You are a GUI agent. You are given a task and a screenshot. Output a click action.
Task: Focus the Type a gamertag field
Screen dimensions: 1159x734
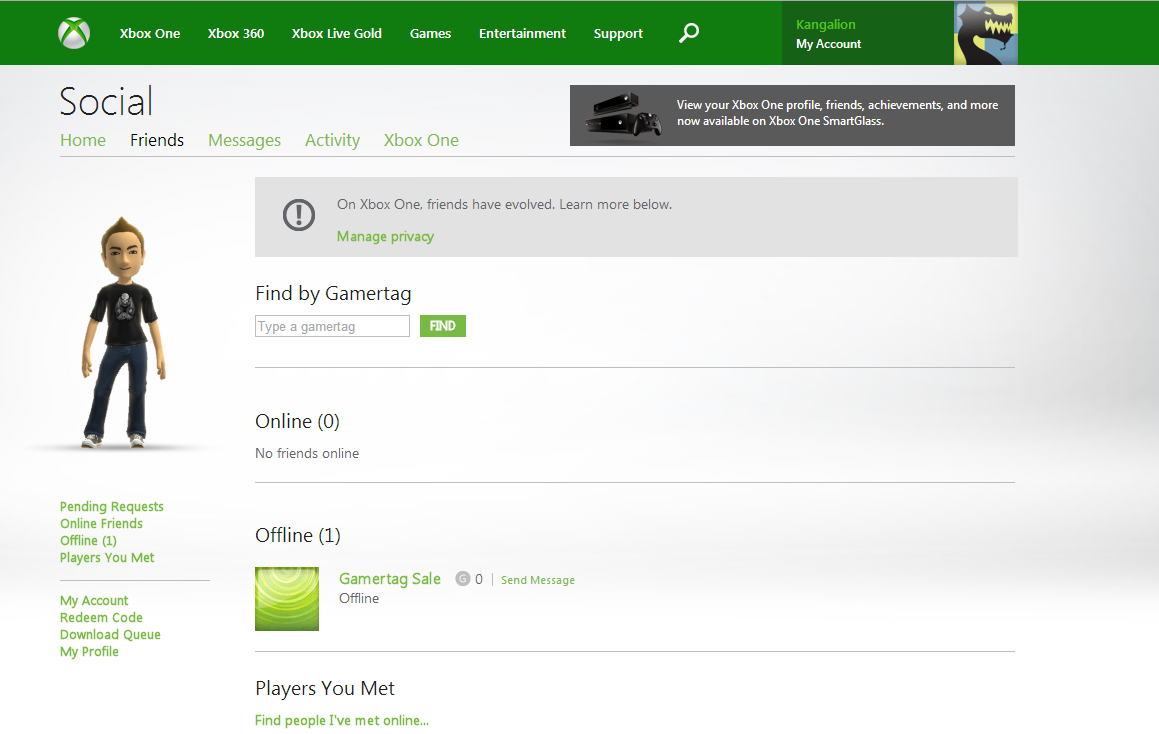coord(332,326)
